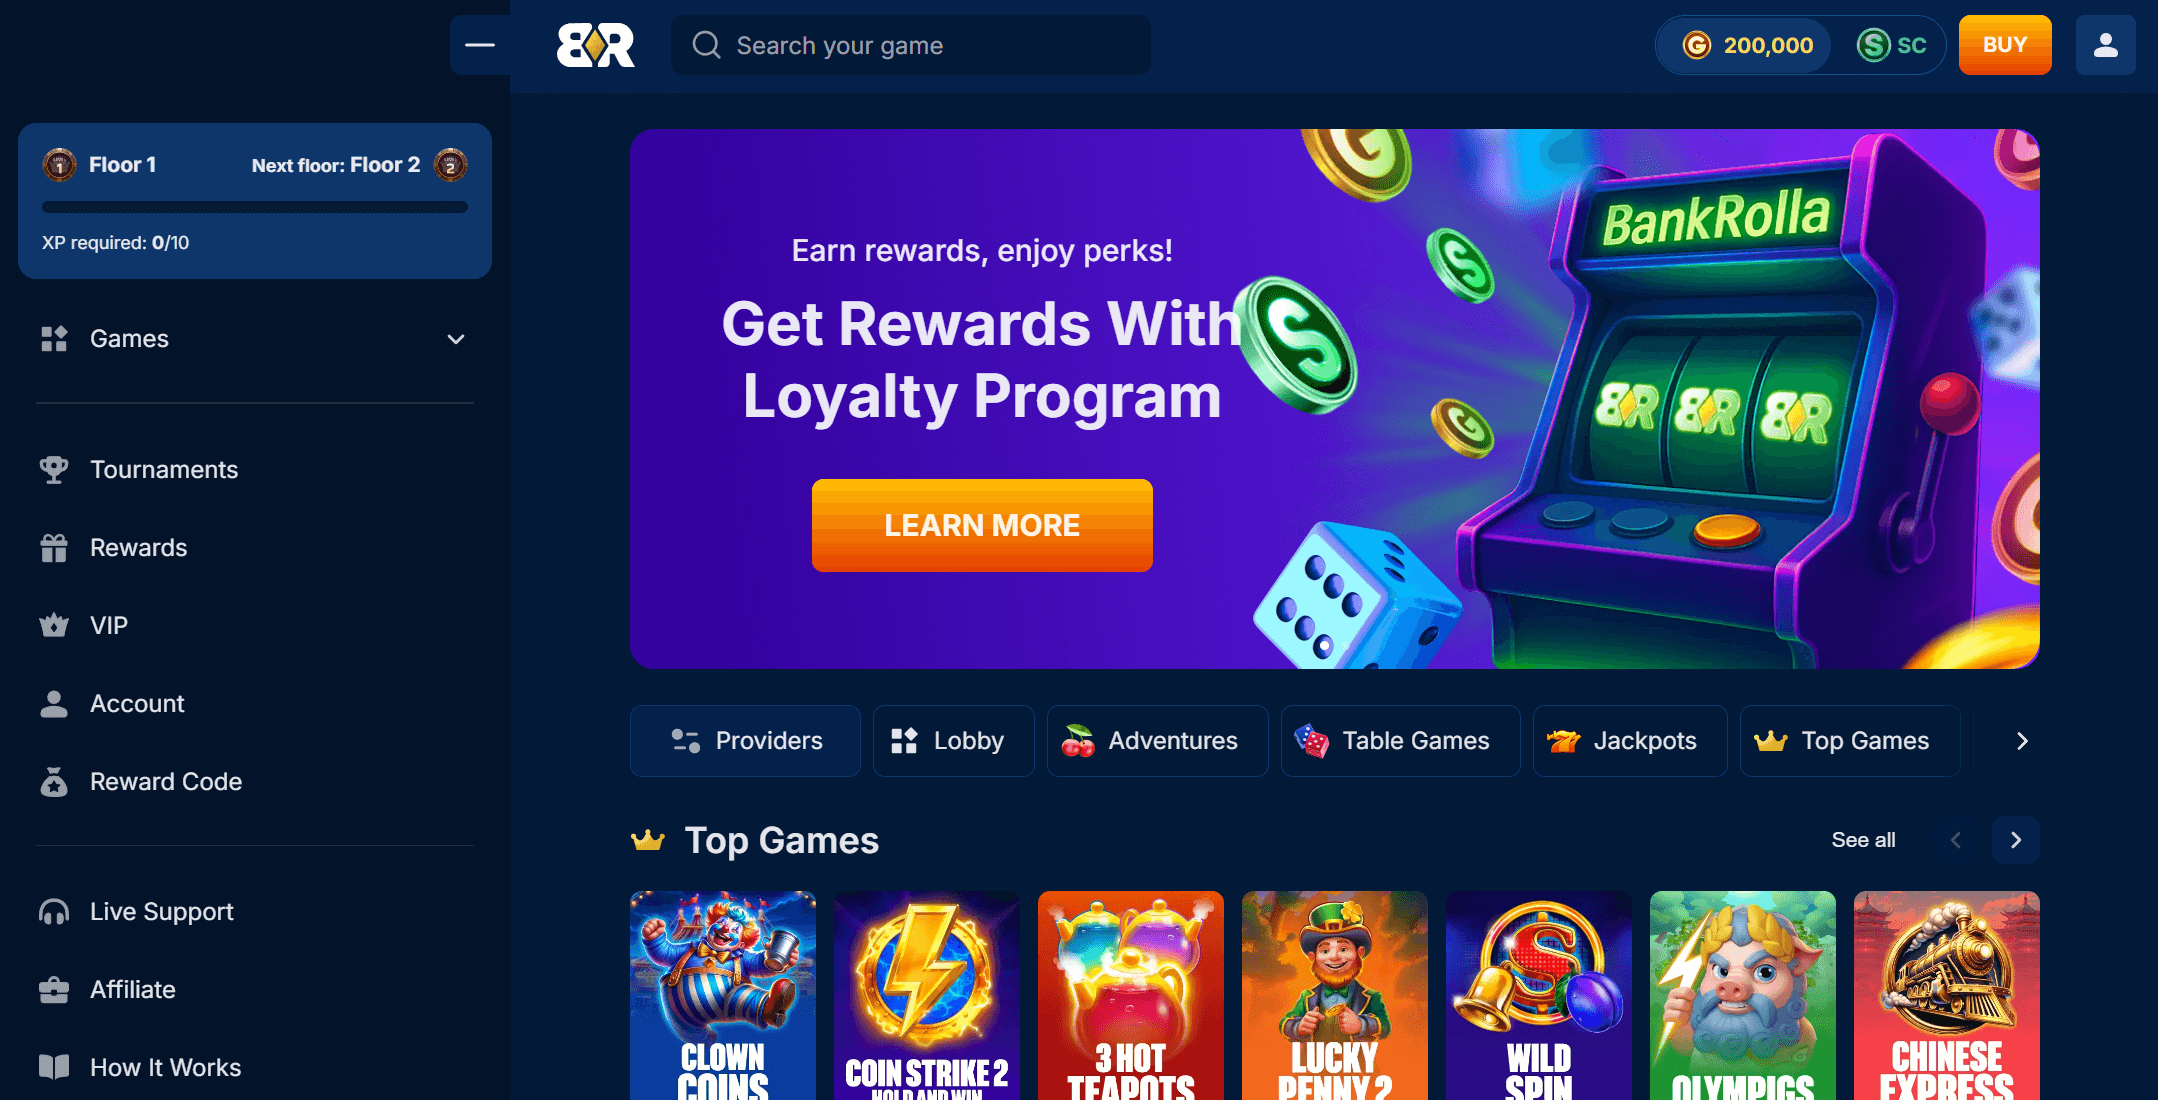Go to VIP crown section
The height and width of the screenshot is (1104, 2158).
click(84, 626)
